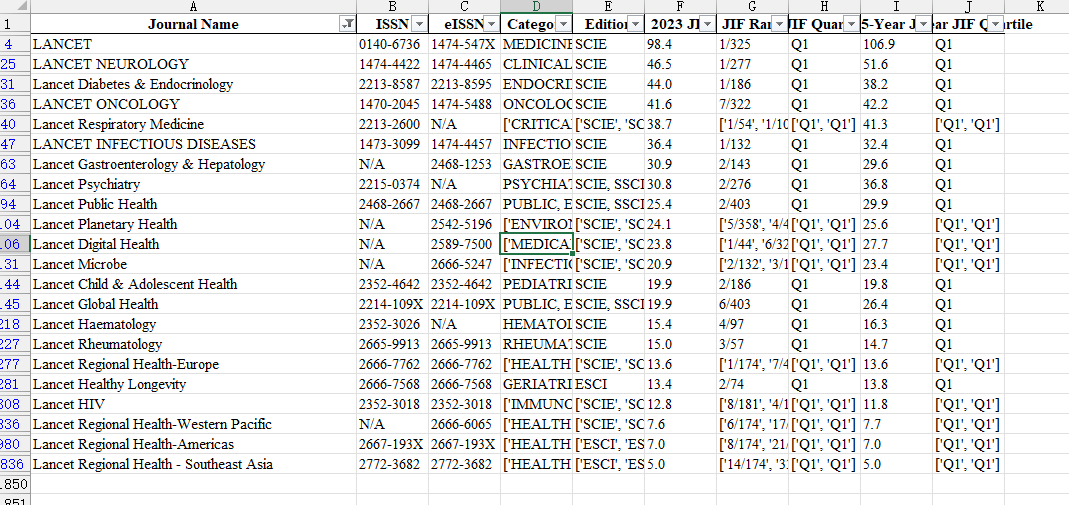Screen dimensions: 1069x505
Task: Select JIF Rank value 4/97
Action: [x=753, y=324]
